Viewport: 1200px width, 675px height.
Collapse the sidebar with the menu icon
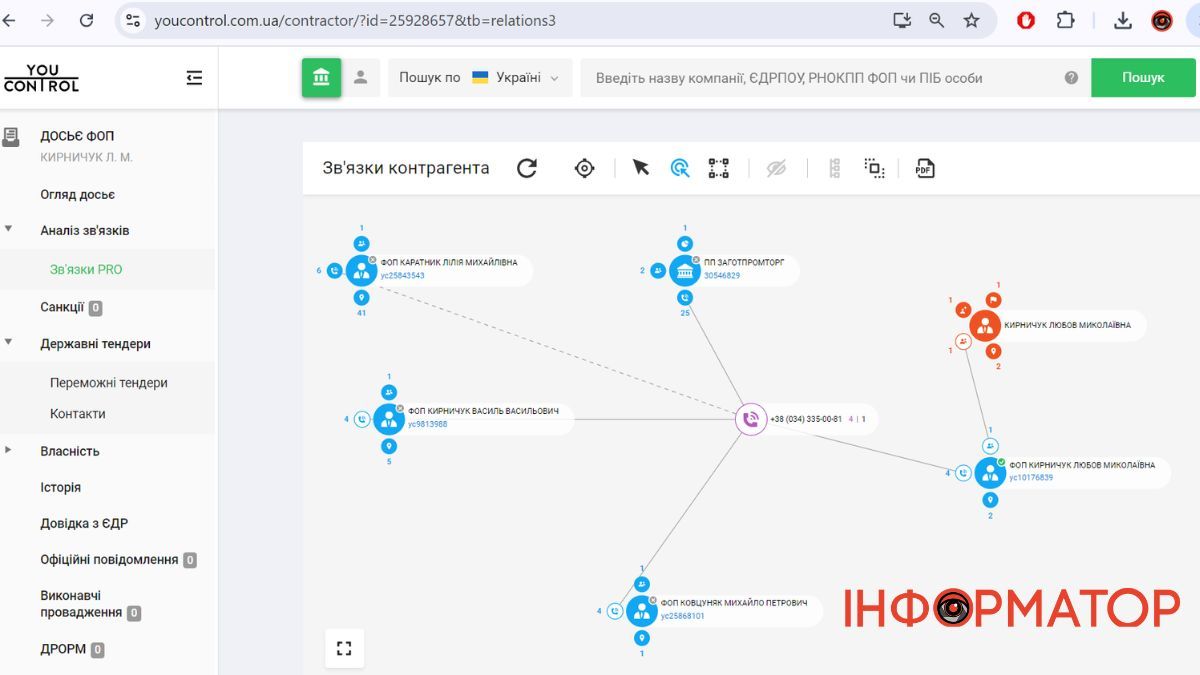pos(194,78)
